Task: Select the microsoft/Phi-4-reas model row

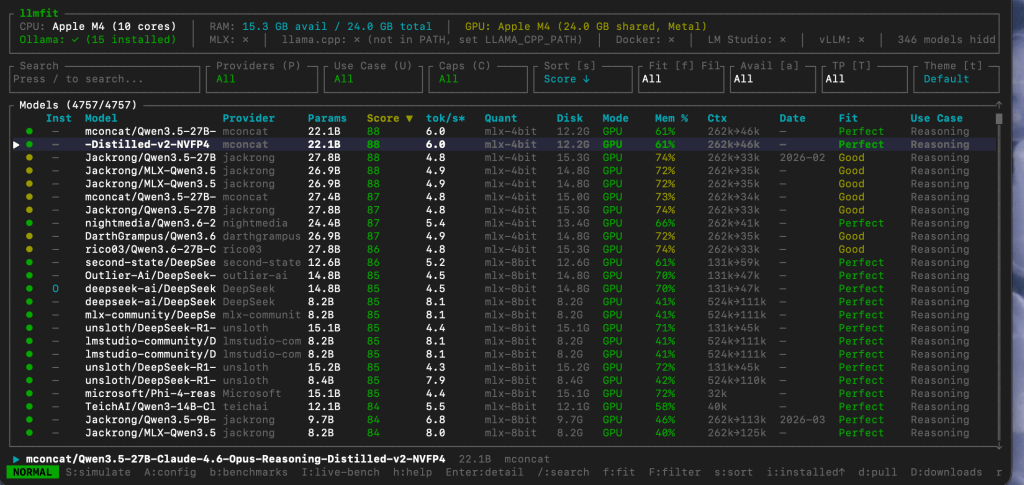Action: (x=504, y=393)
